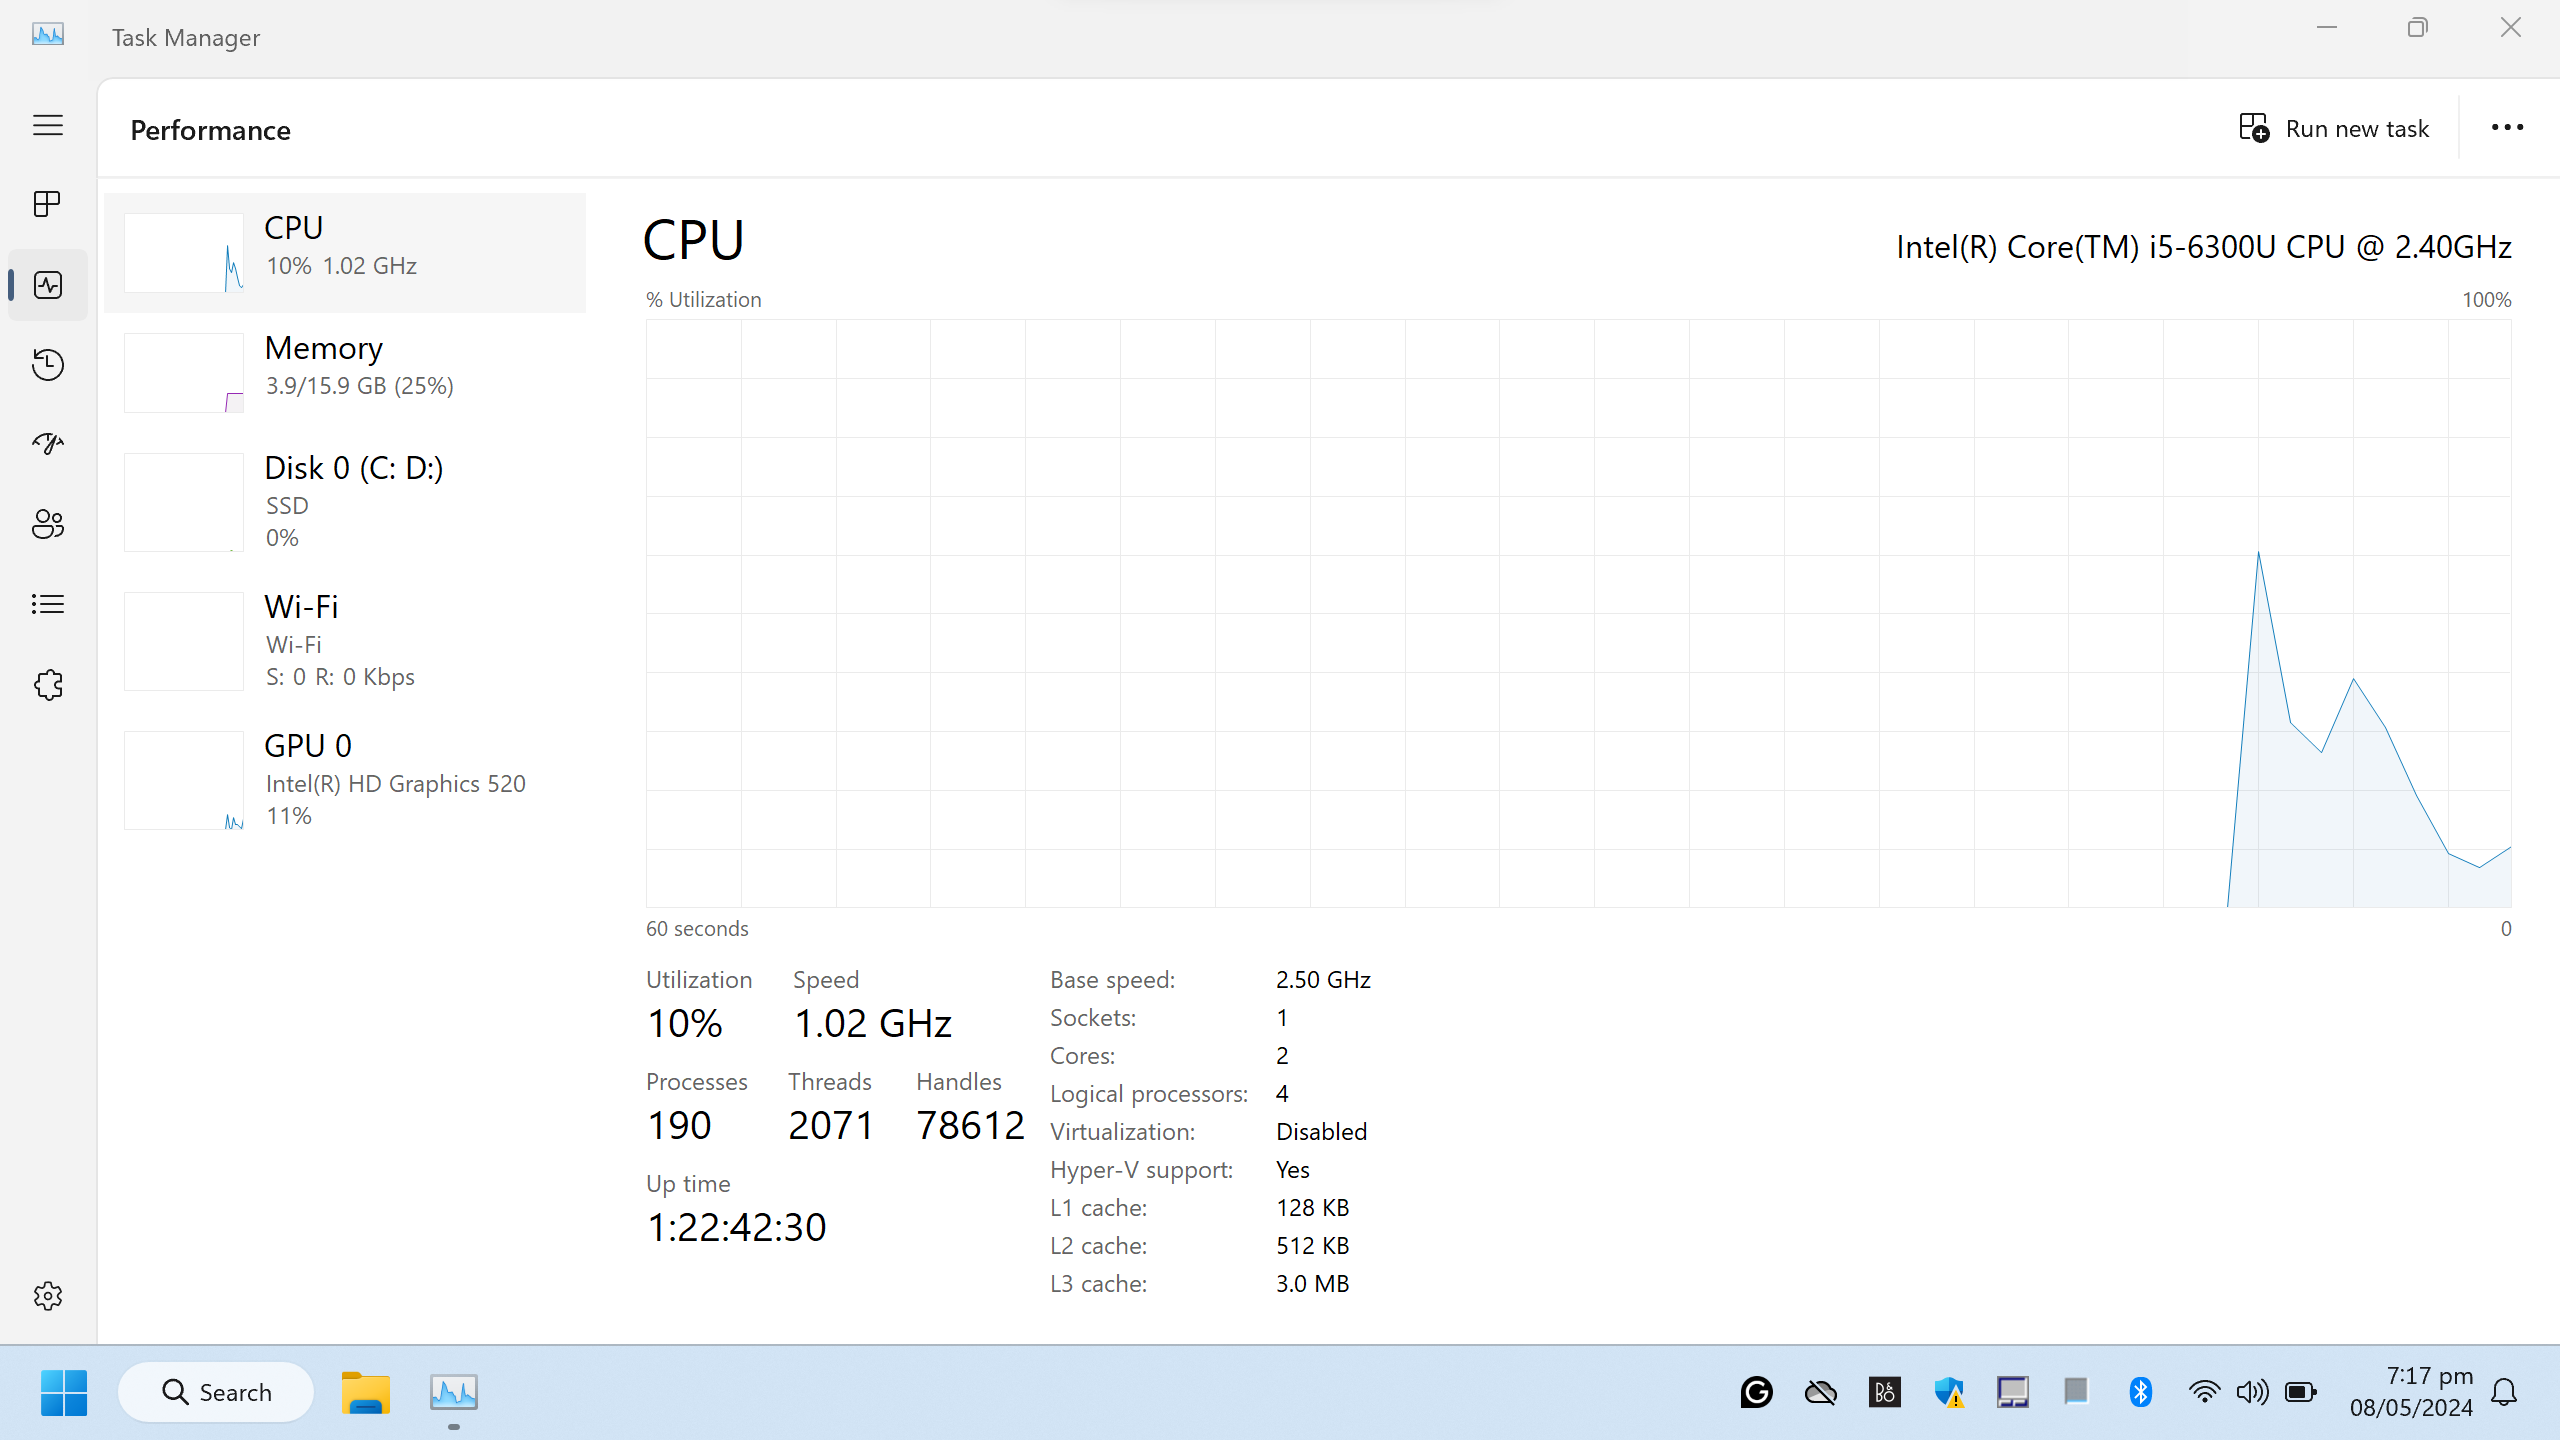Click the display monitor tray icon
Image resolution: width=2560 pixels, height=1440 pixels.
[x=2012, y=1392]
